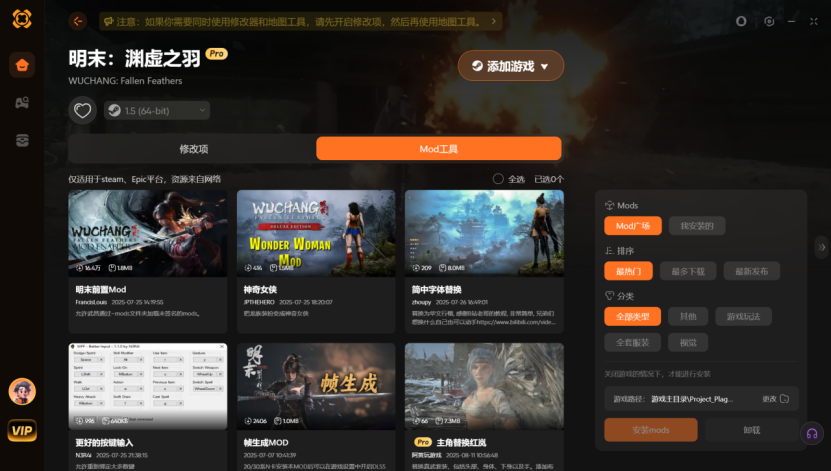Filter by 游戏玩法 category
The image size is (831, 471).
743,316
